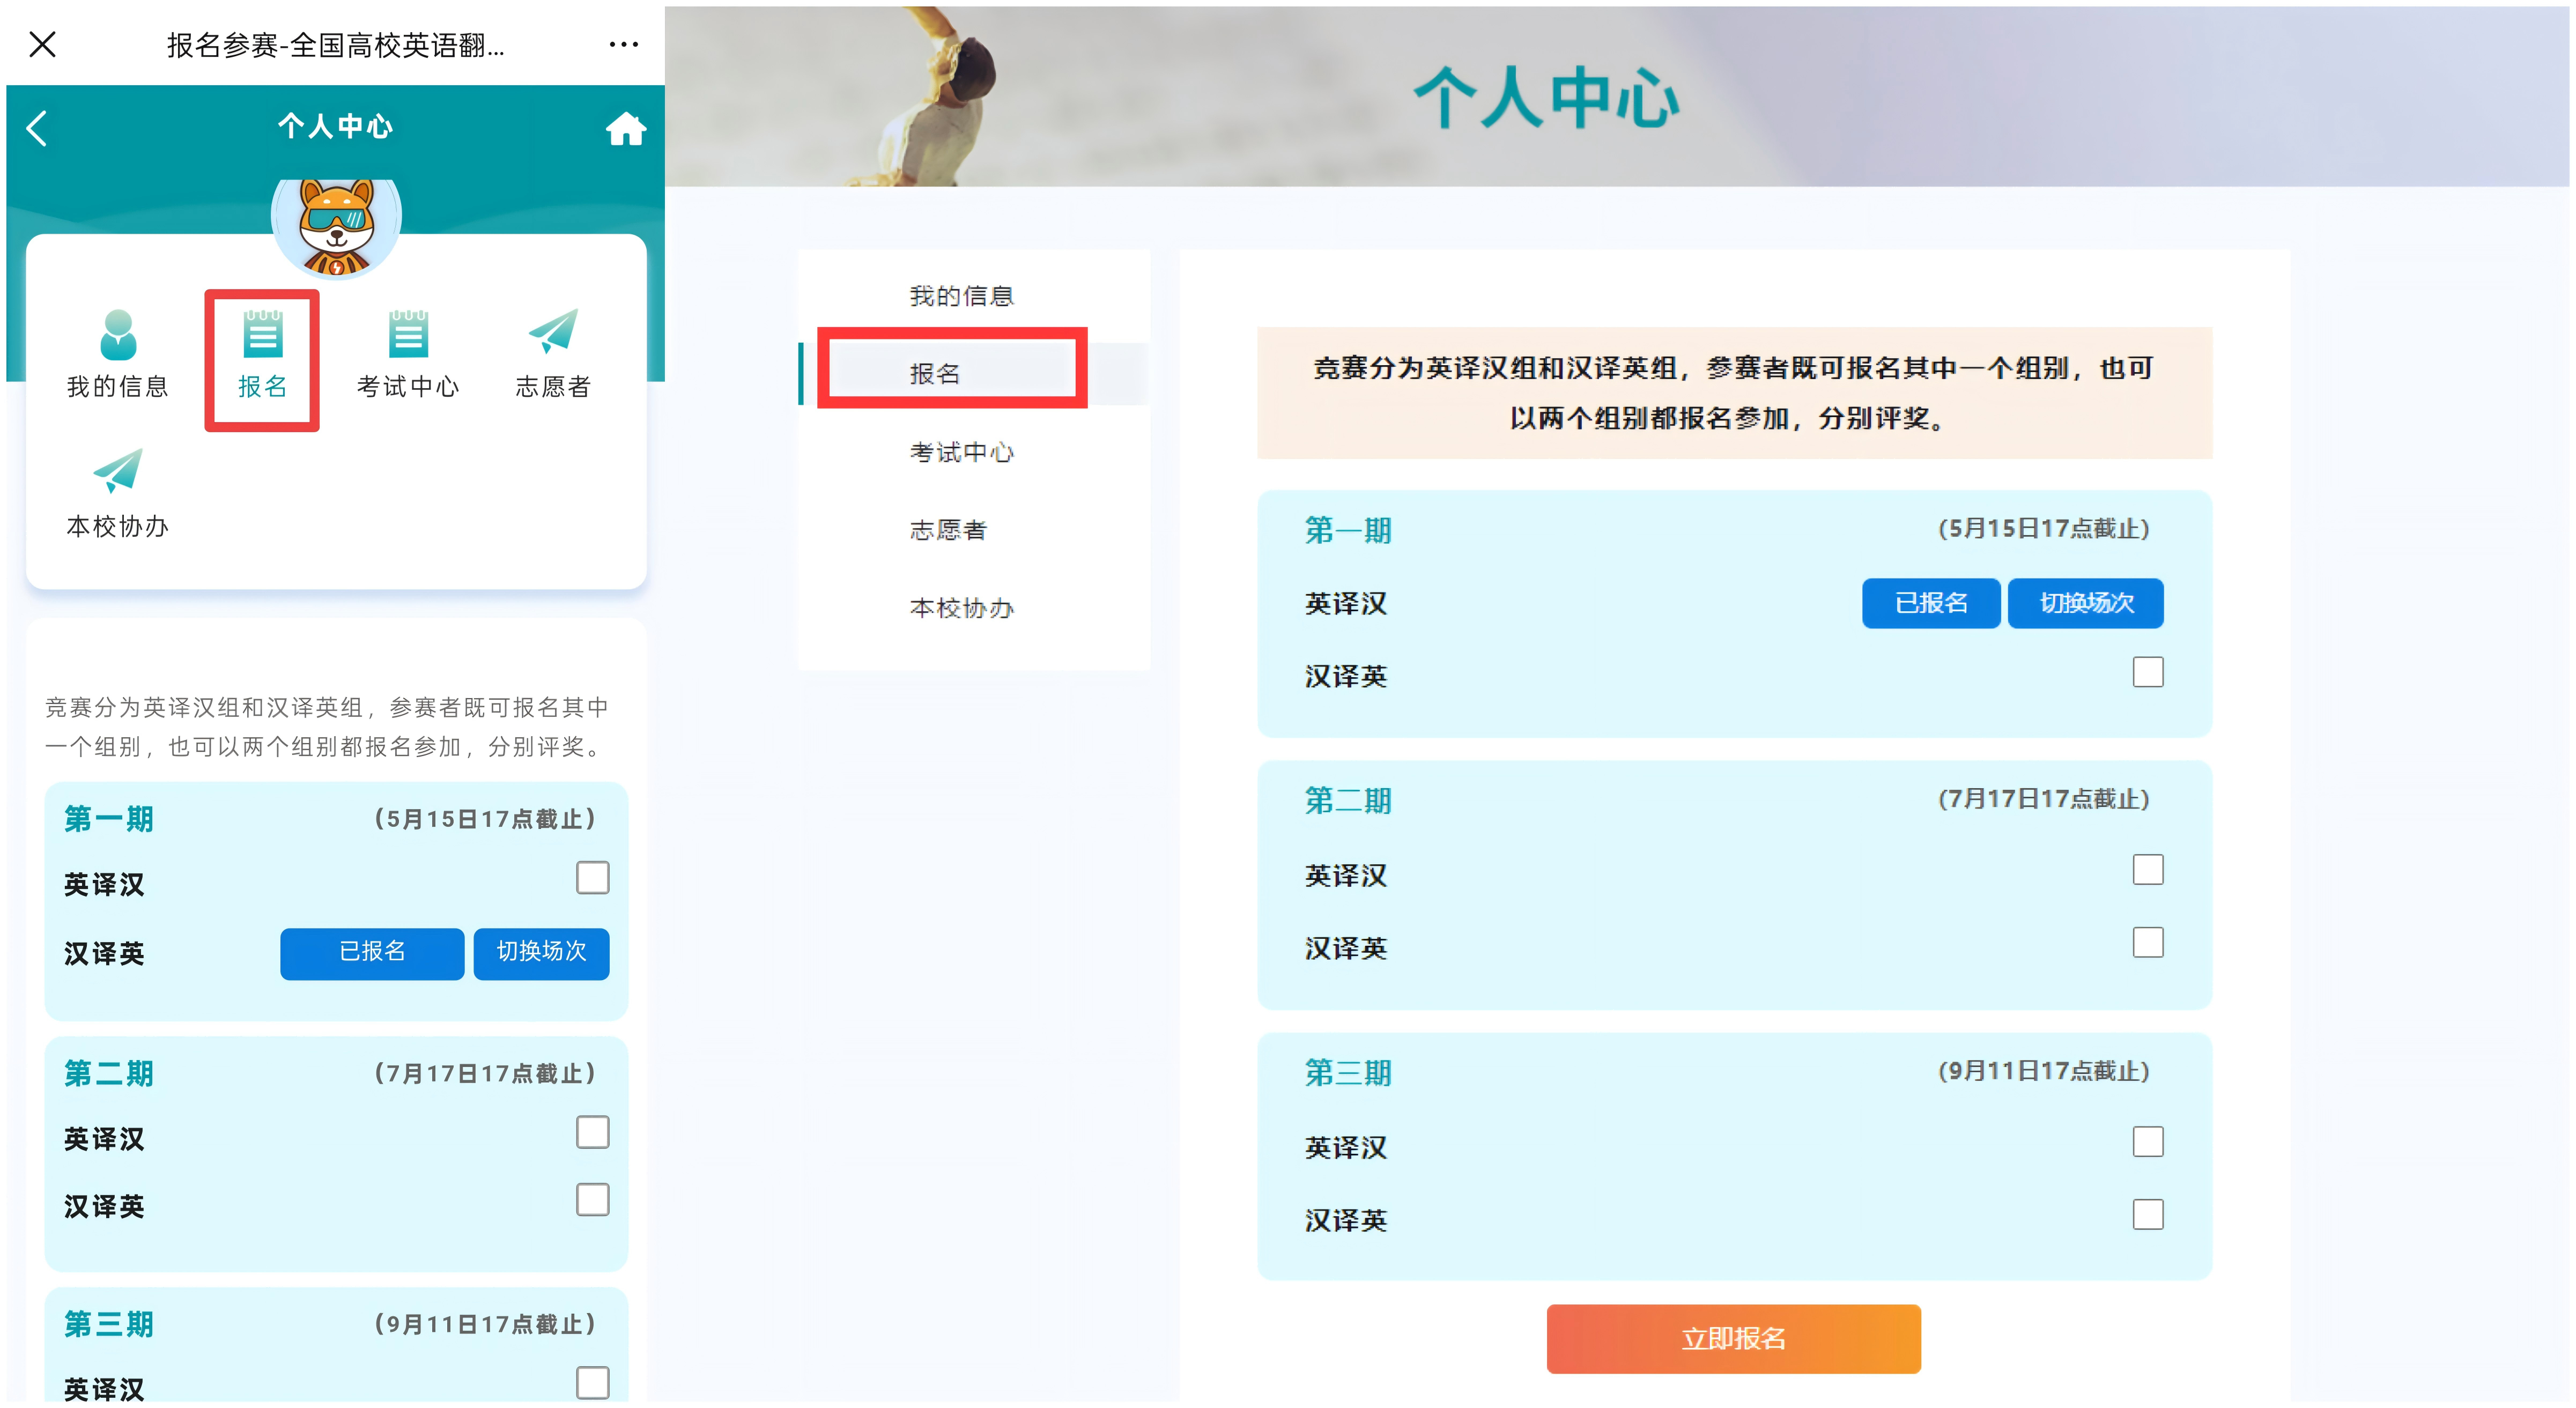Select 我的信息 in the desktop sidebar menu
Screen dimensions: 2576x1408
pos(961,296)
